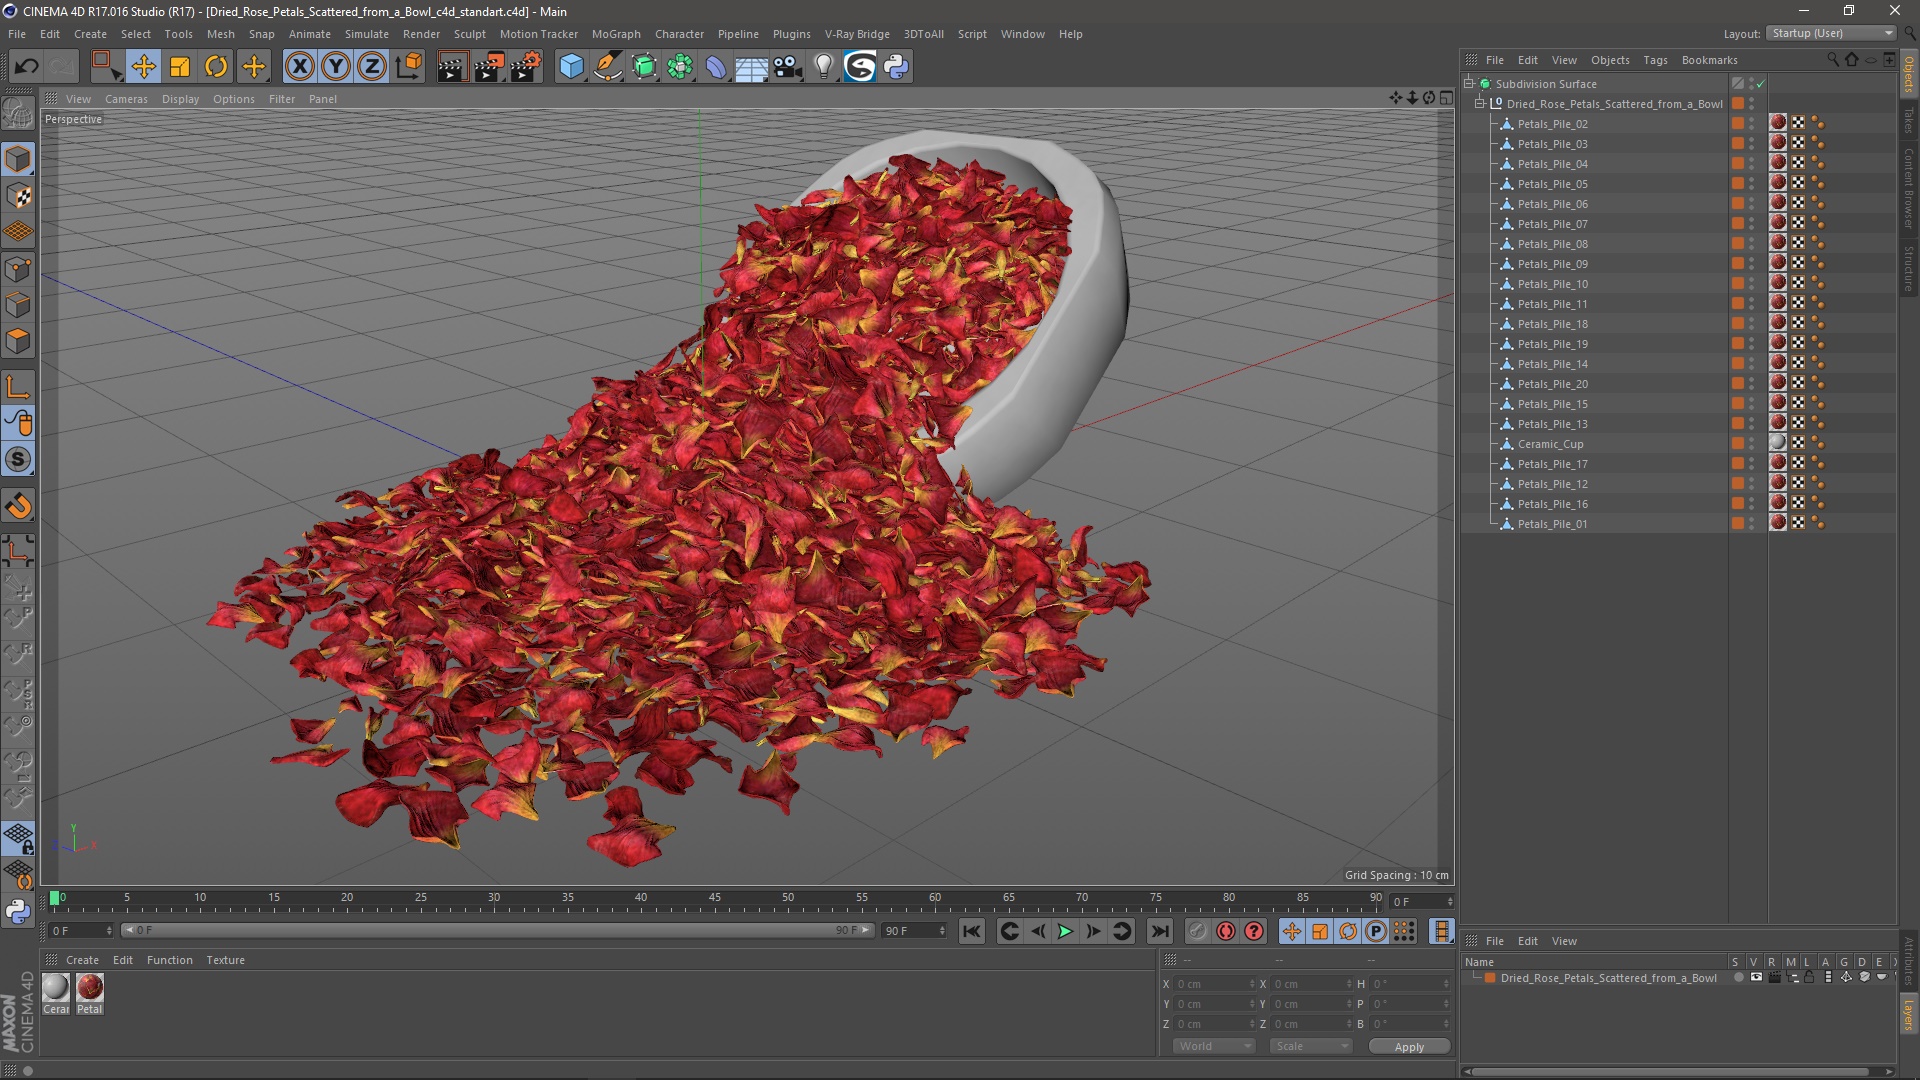Add a Cube primitive object

point(571,67)
